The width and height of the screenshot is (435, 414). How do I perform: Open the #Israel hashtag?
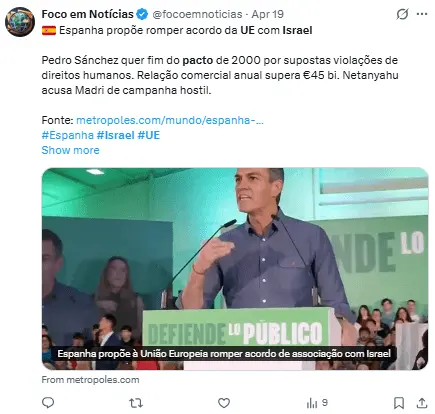116,135
